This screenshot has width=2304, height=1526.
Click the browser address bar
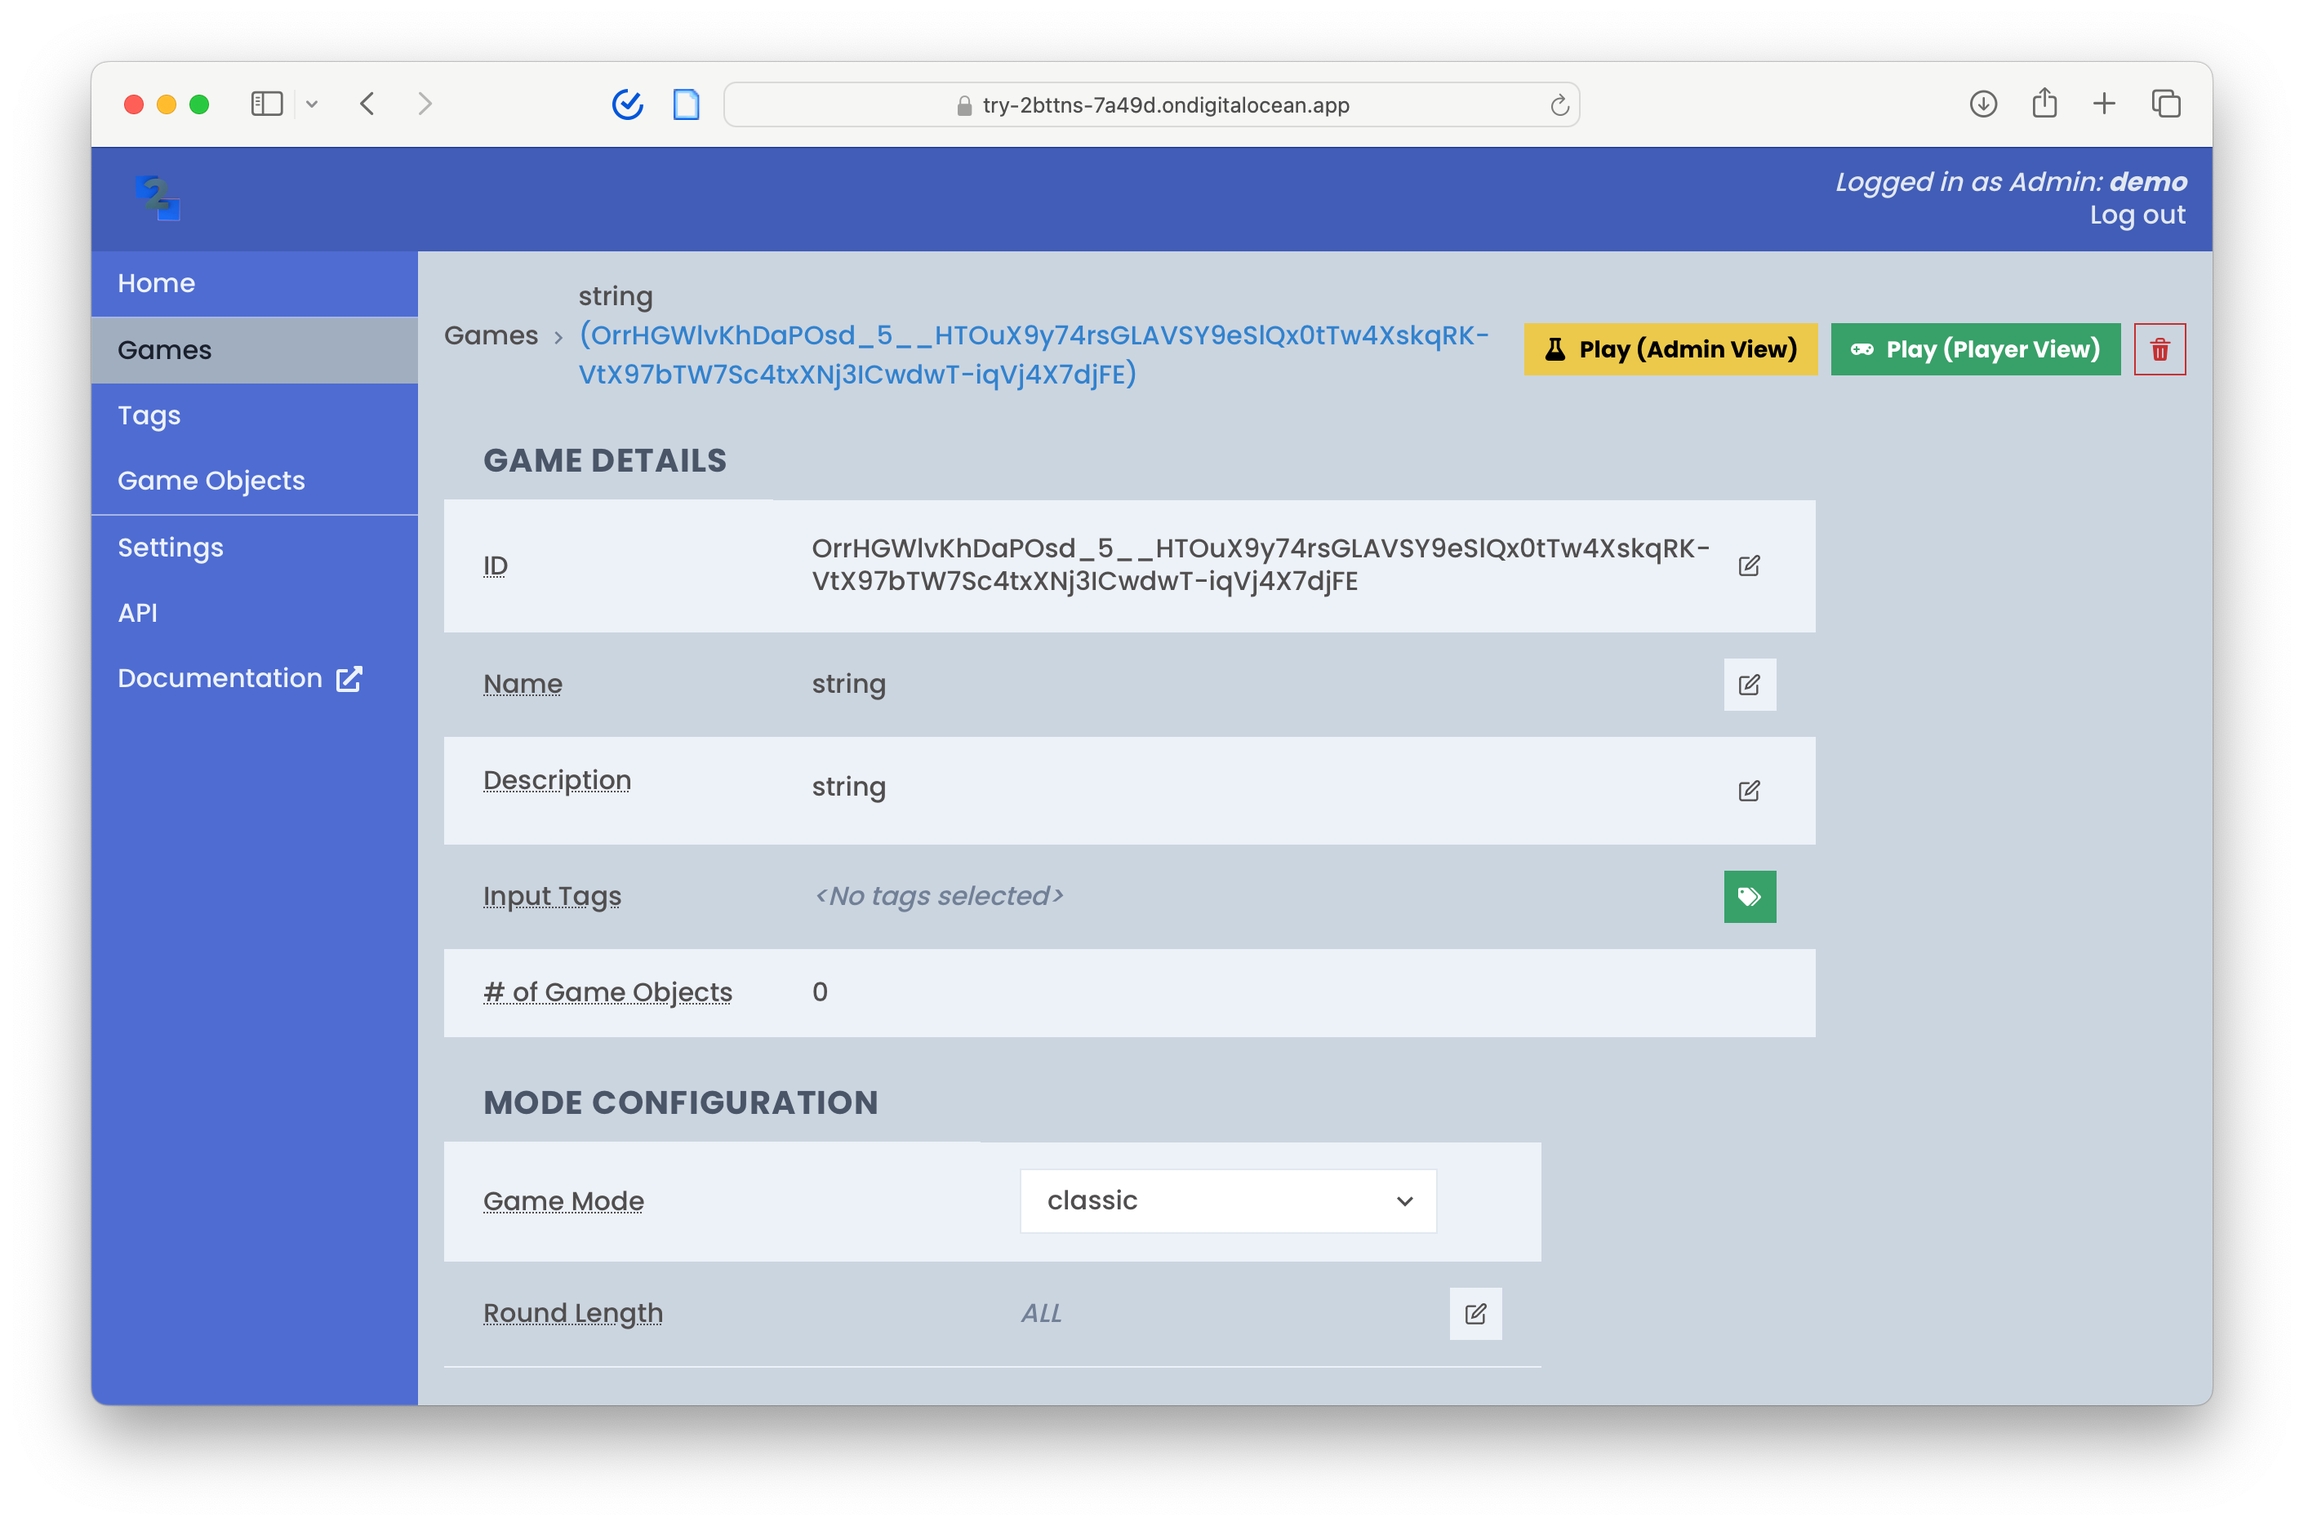[x=1150, y=105]
